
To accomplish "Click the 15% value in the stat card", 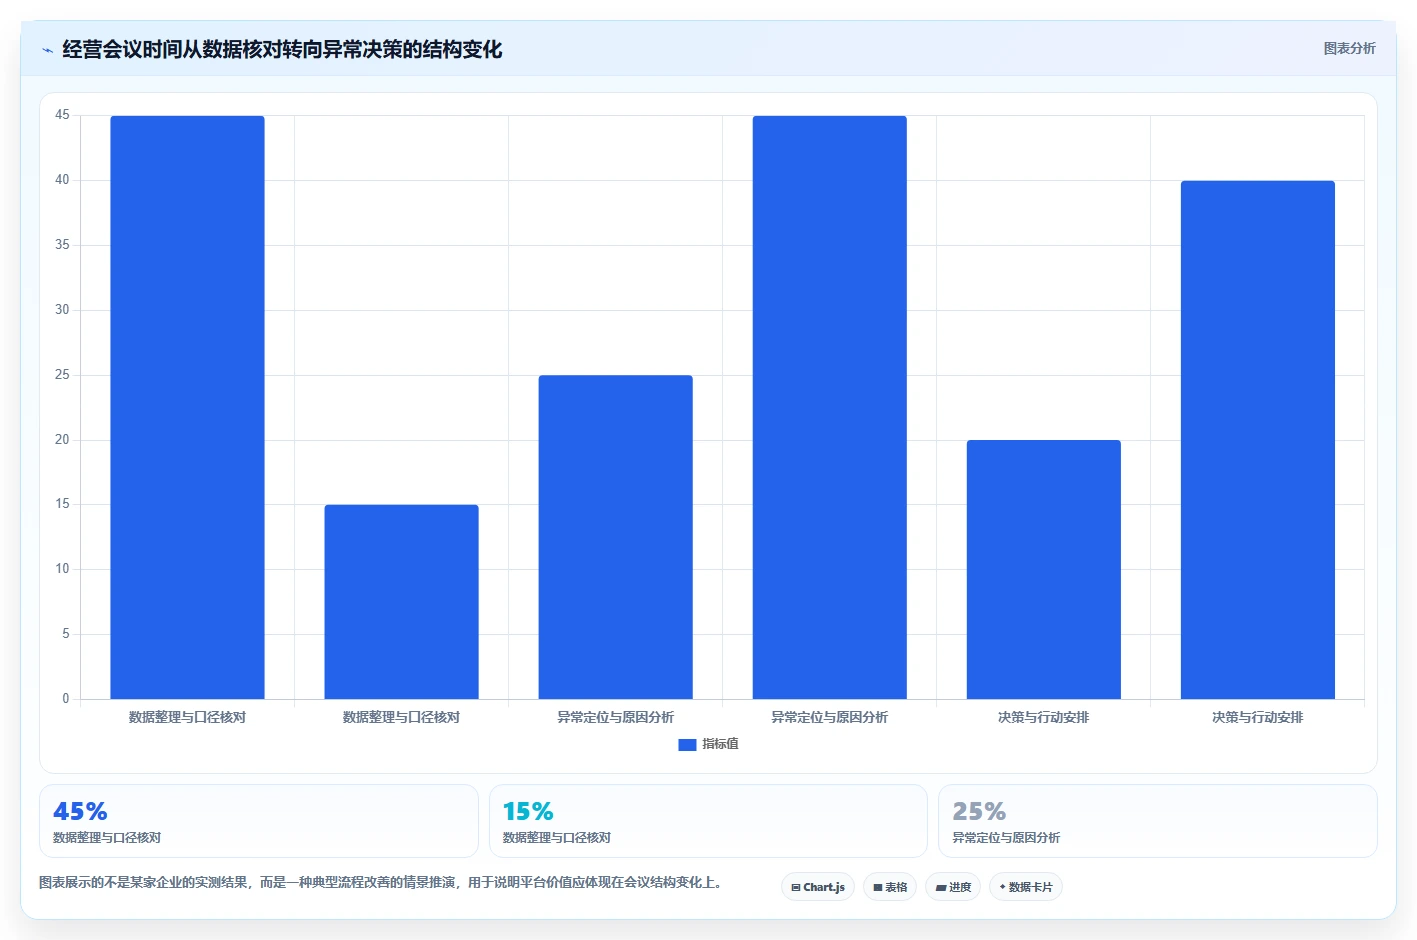I will point(528,811).
